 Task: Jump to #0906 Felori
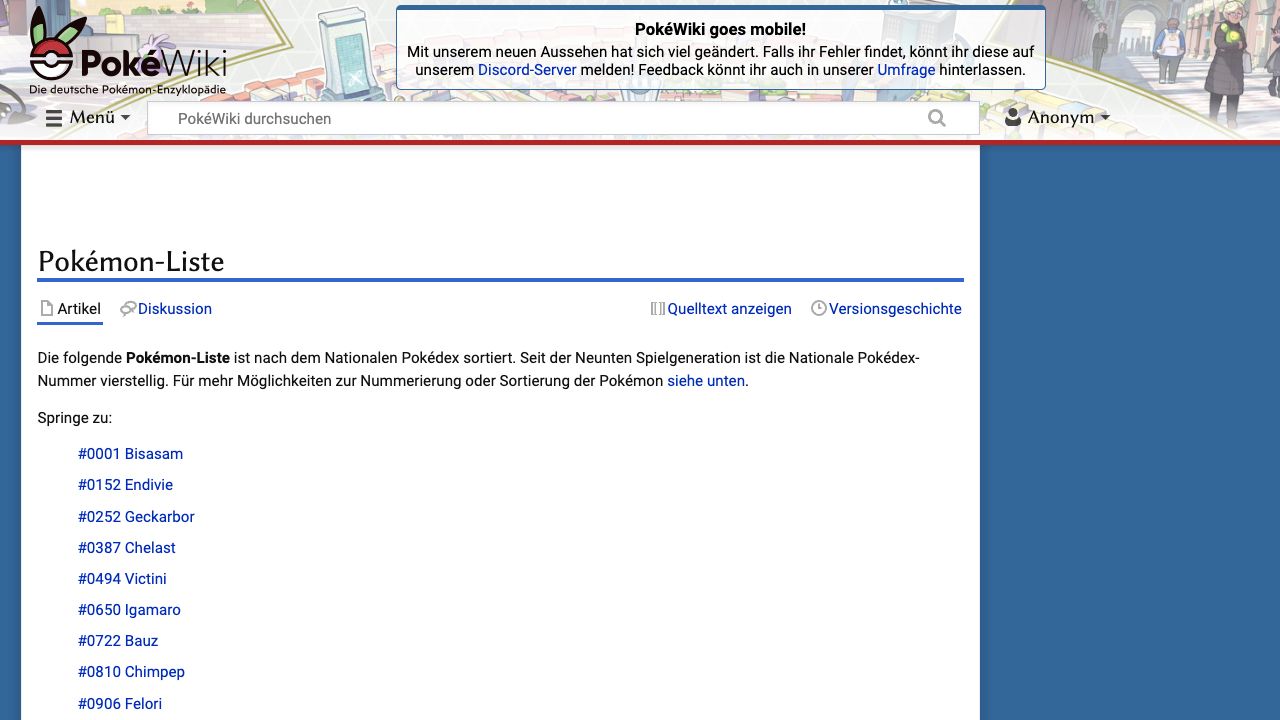(x=120, y=704)
